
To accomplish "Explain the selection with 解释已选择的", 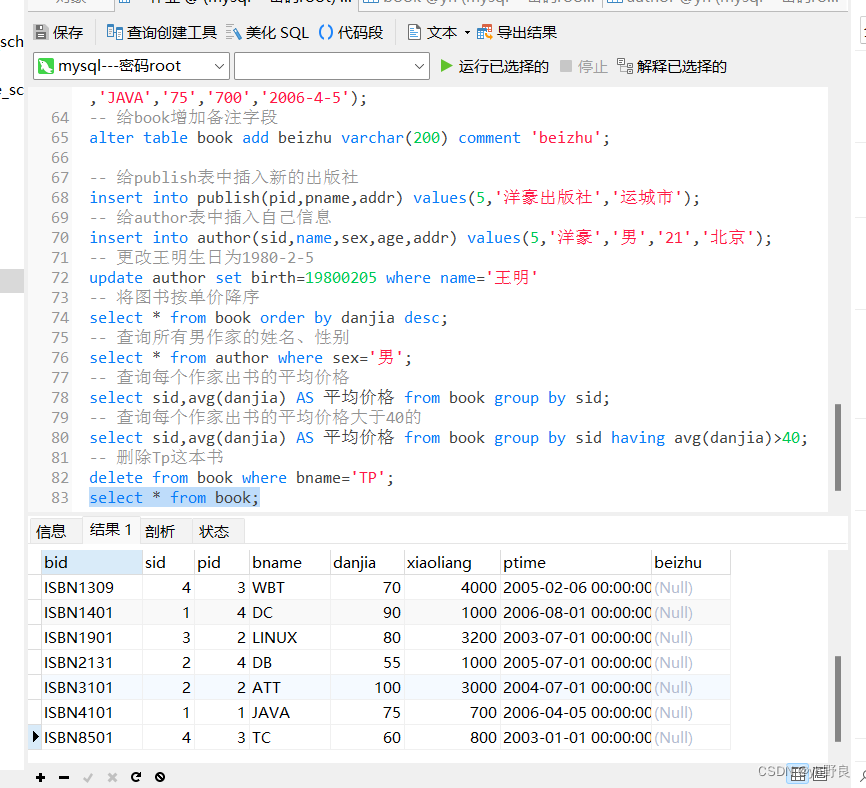I will click(x=672, y=66).
